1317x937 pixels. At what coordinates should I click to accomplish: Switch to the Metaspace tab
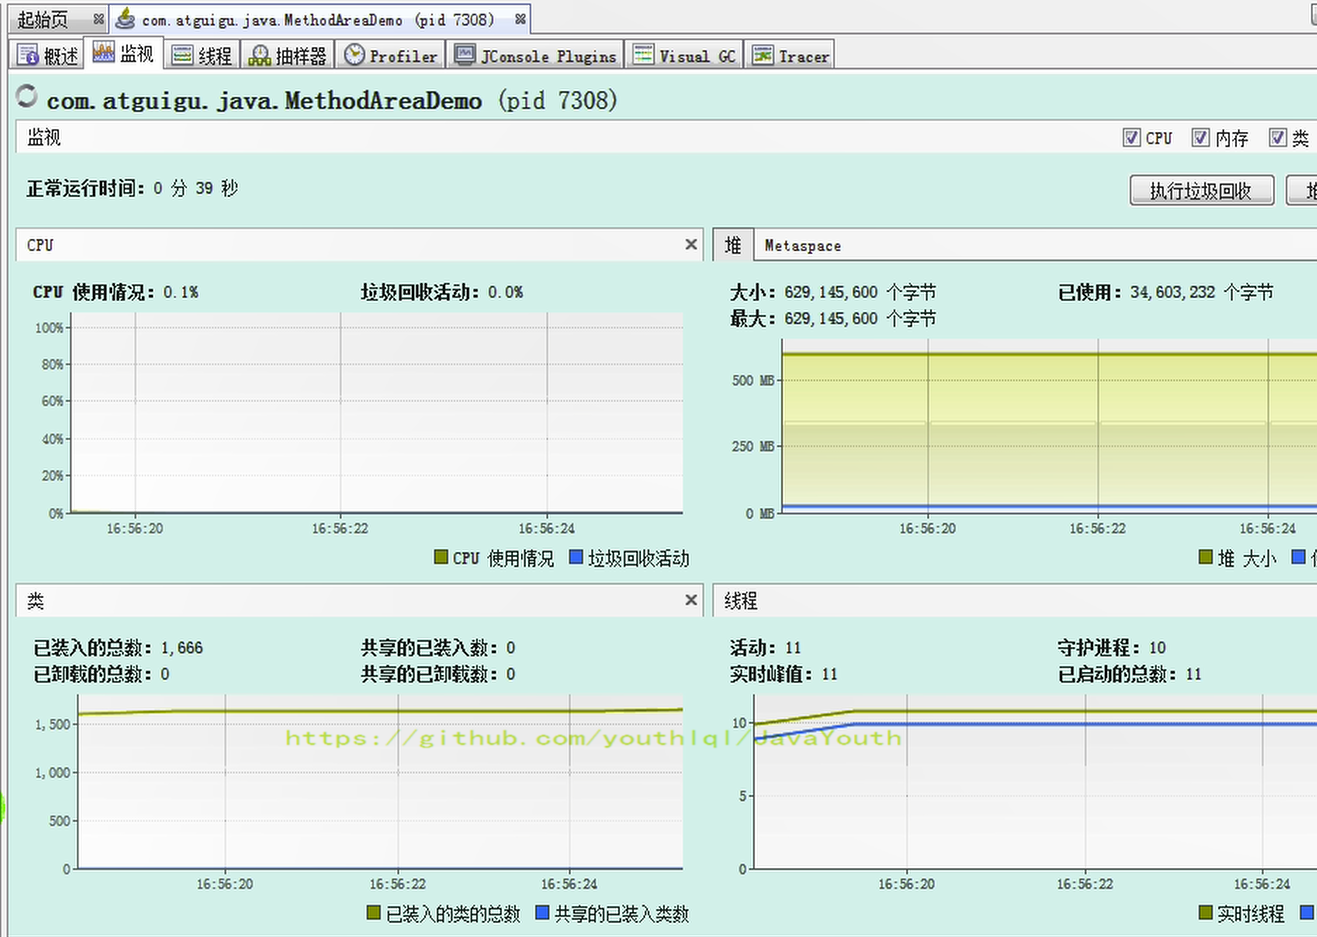click(x=802, y=245)
